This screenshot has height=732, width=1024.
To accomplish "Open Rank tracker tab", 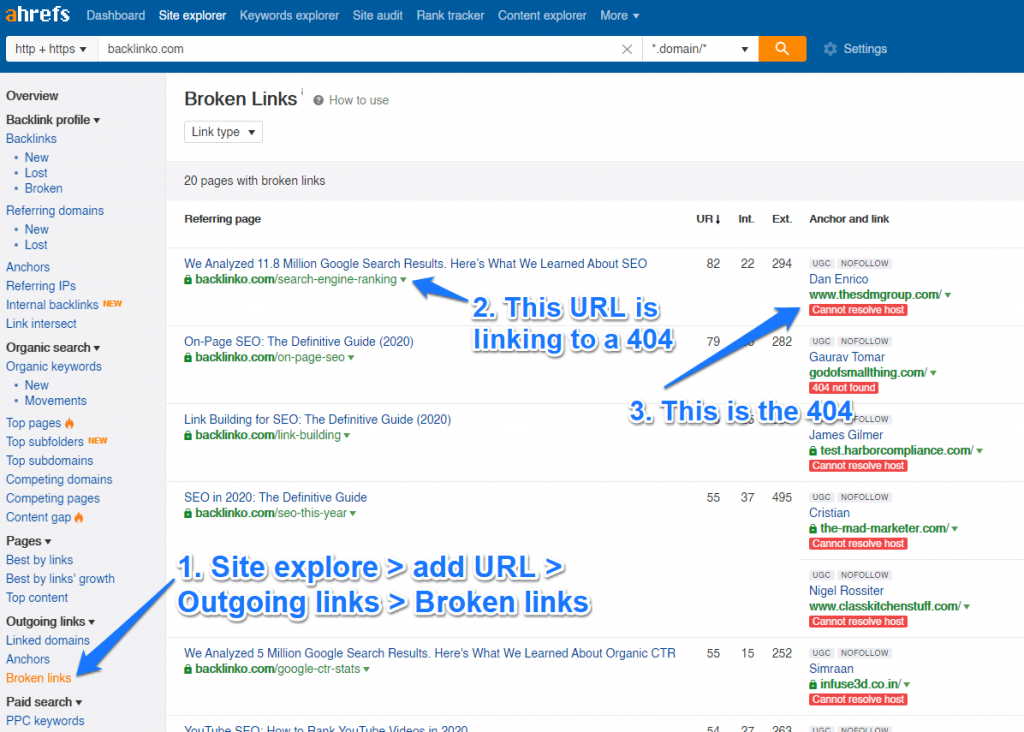I will click(451, 15).
